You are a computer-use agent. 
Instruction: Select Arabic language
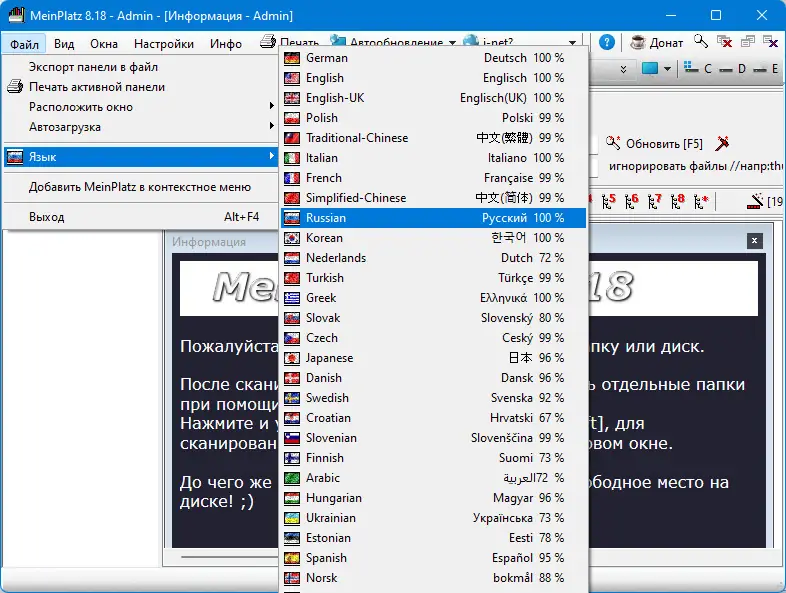tap(433, 478)
